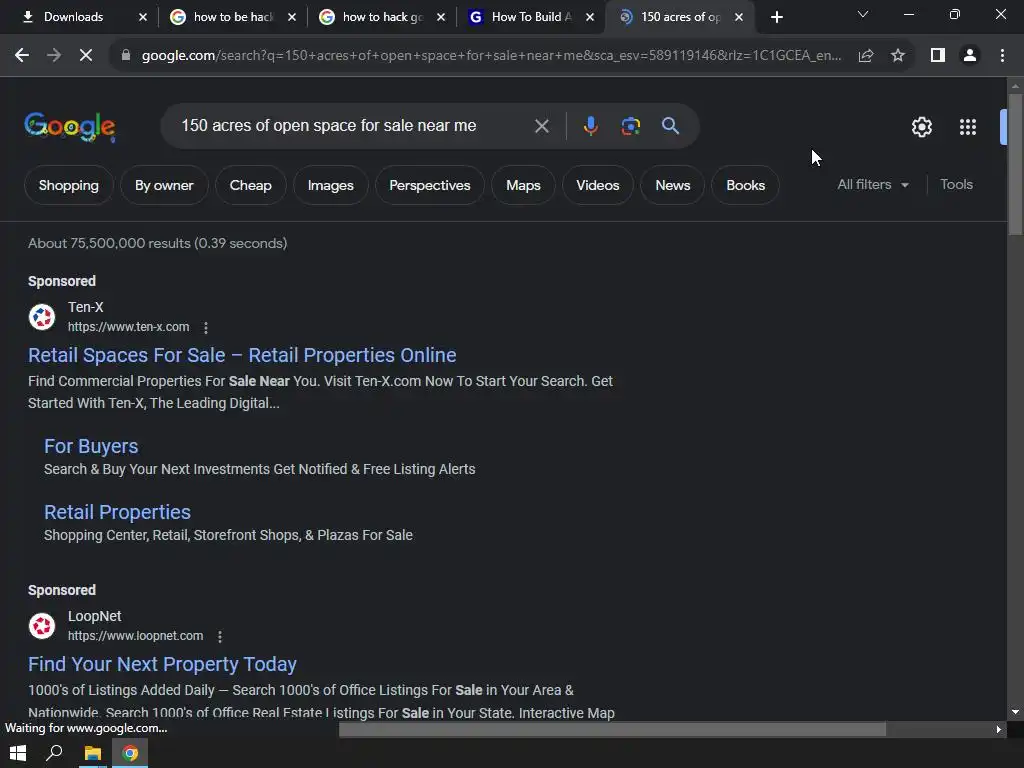This screenshot has height=768, width=1024.
Task: Click the vertical scrollbar down arrow
Action: click(x=1015, y=712)
